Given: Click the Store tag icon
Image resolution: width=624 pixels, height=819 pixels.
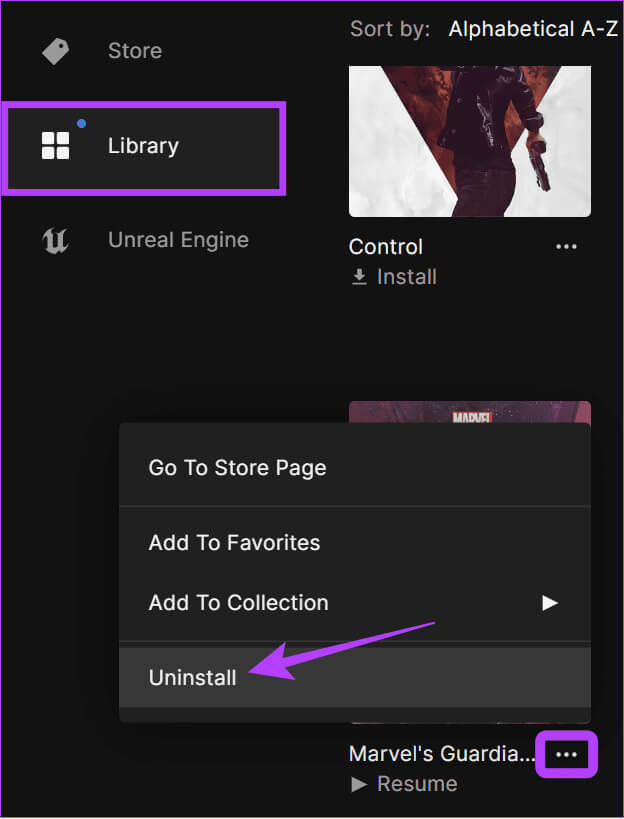Looking at the screenshot, I should [55, 51].
